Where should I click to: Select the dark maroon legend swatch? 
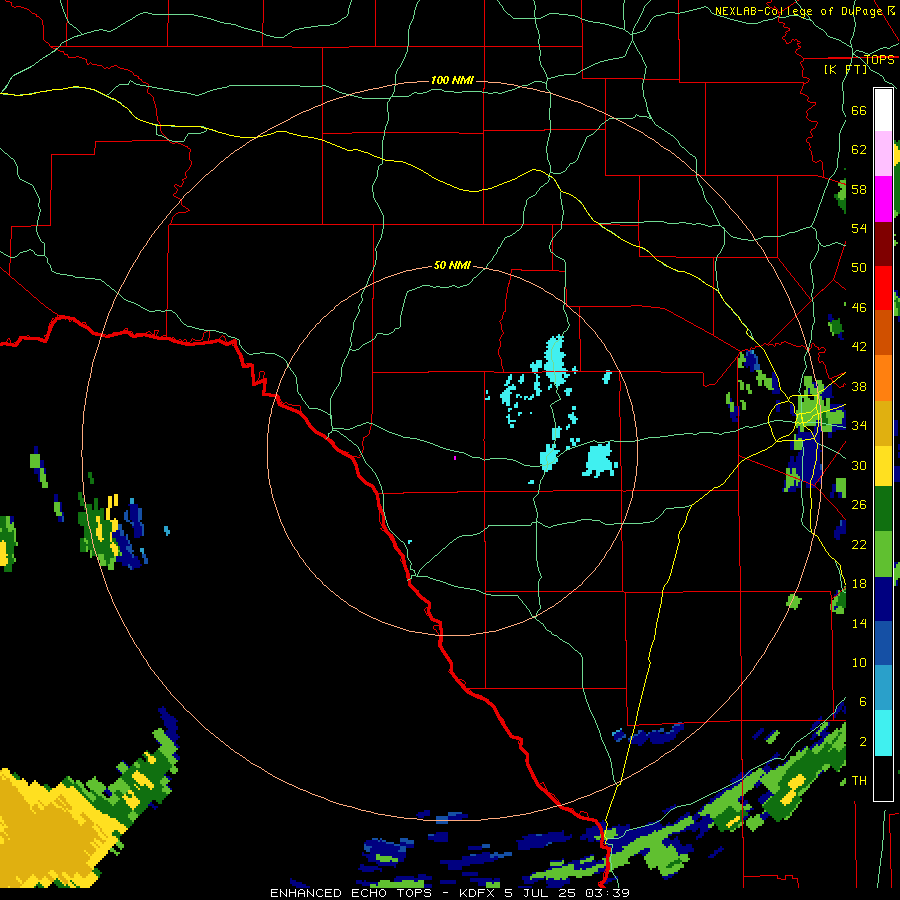point(883,244)
